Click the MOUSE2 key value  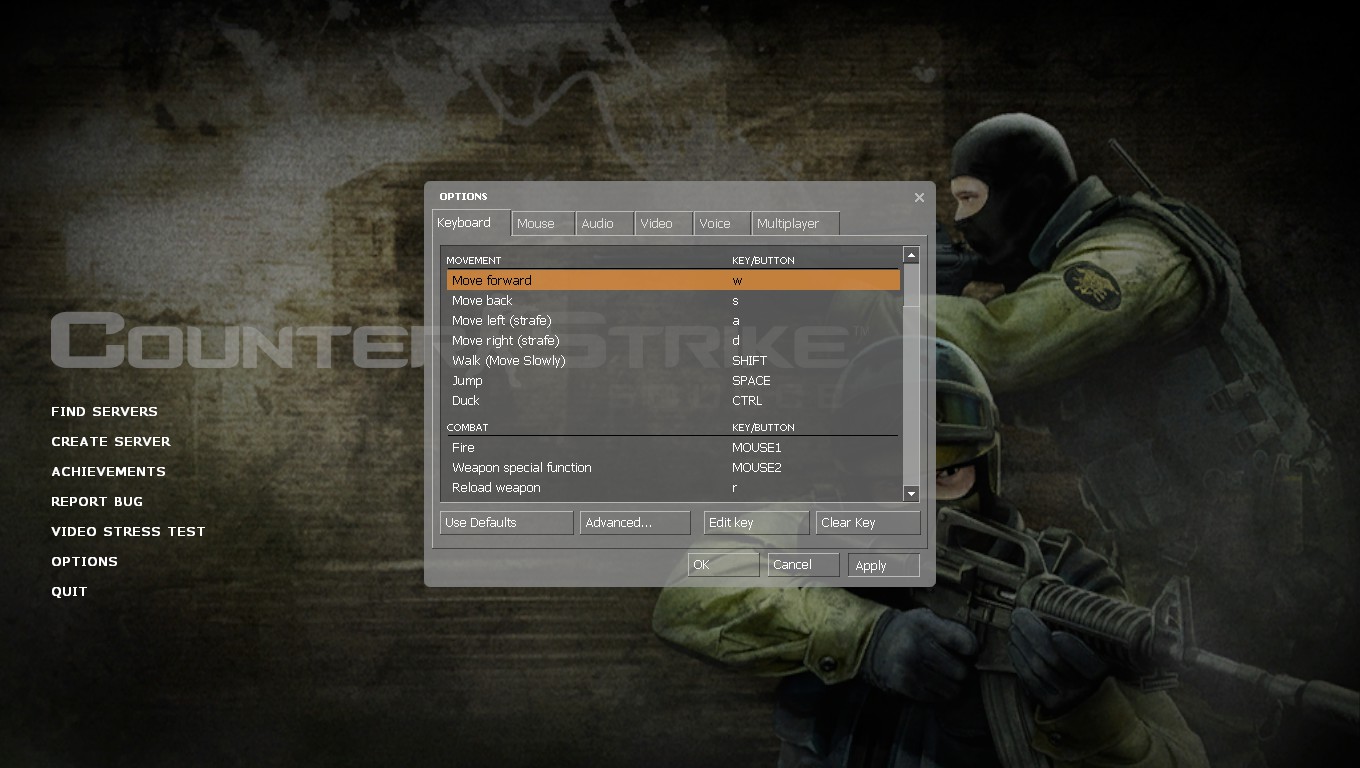pos(757,467)
